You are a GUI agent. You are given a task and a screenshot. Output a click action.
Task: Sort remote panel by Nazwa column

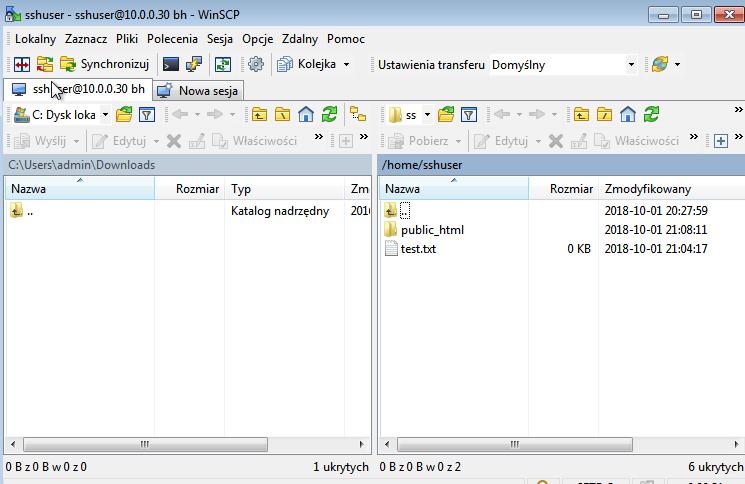[454, 189]
